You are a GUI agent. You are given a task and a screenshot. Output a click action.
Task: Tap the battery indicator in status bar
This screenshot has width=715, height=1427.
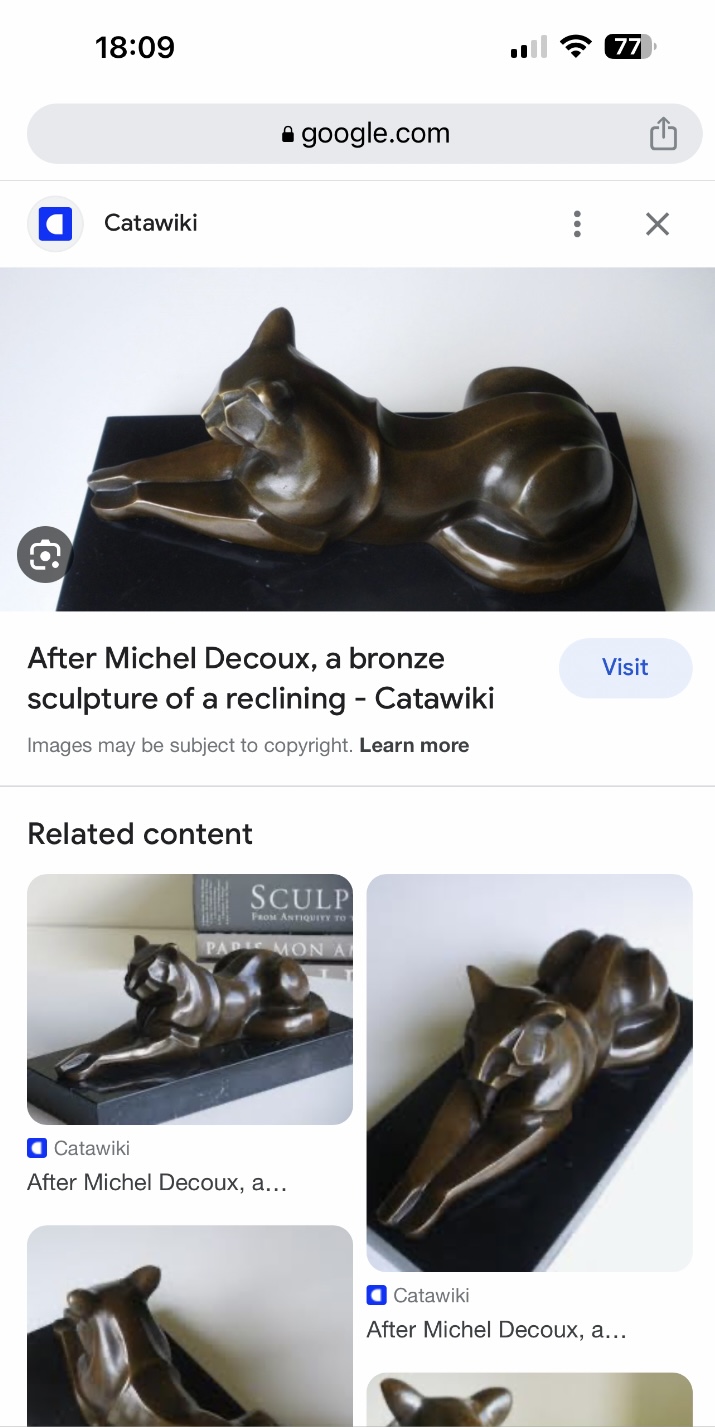(x=630, y=46)
